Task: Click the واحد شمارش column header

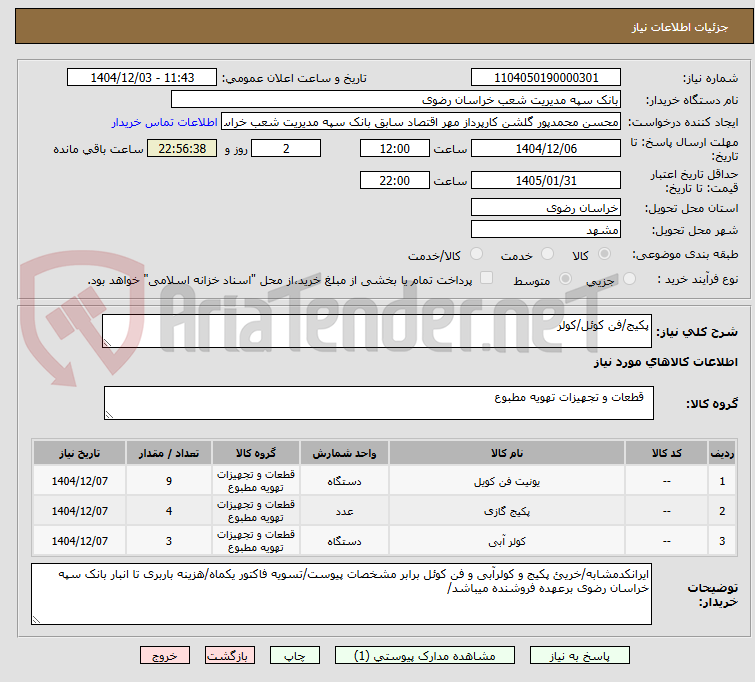Action: (x=344, y=453)
